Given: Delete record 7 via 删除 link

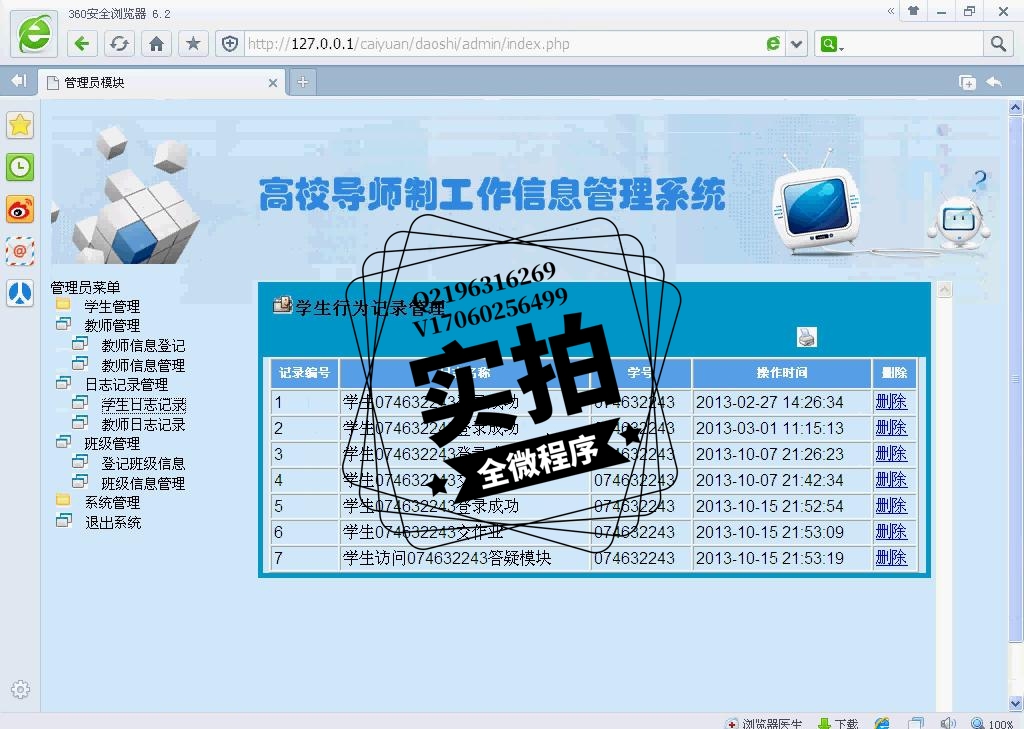Looking at the screenshot, I should [891, 559].
